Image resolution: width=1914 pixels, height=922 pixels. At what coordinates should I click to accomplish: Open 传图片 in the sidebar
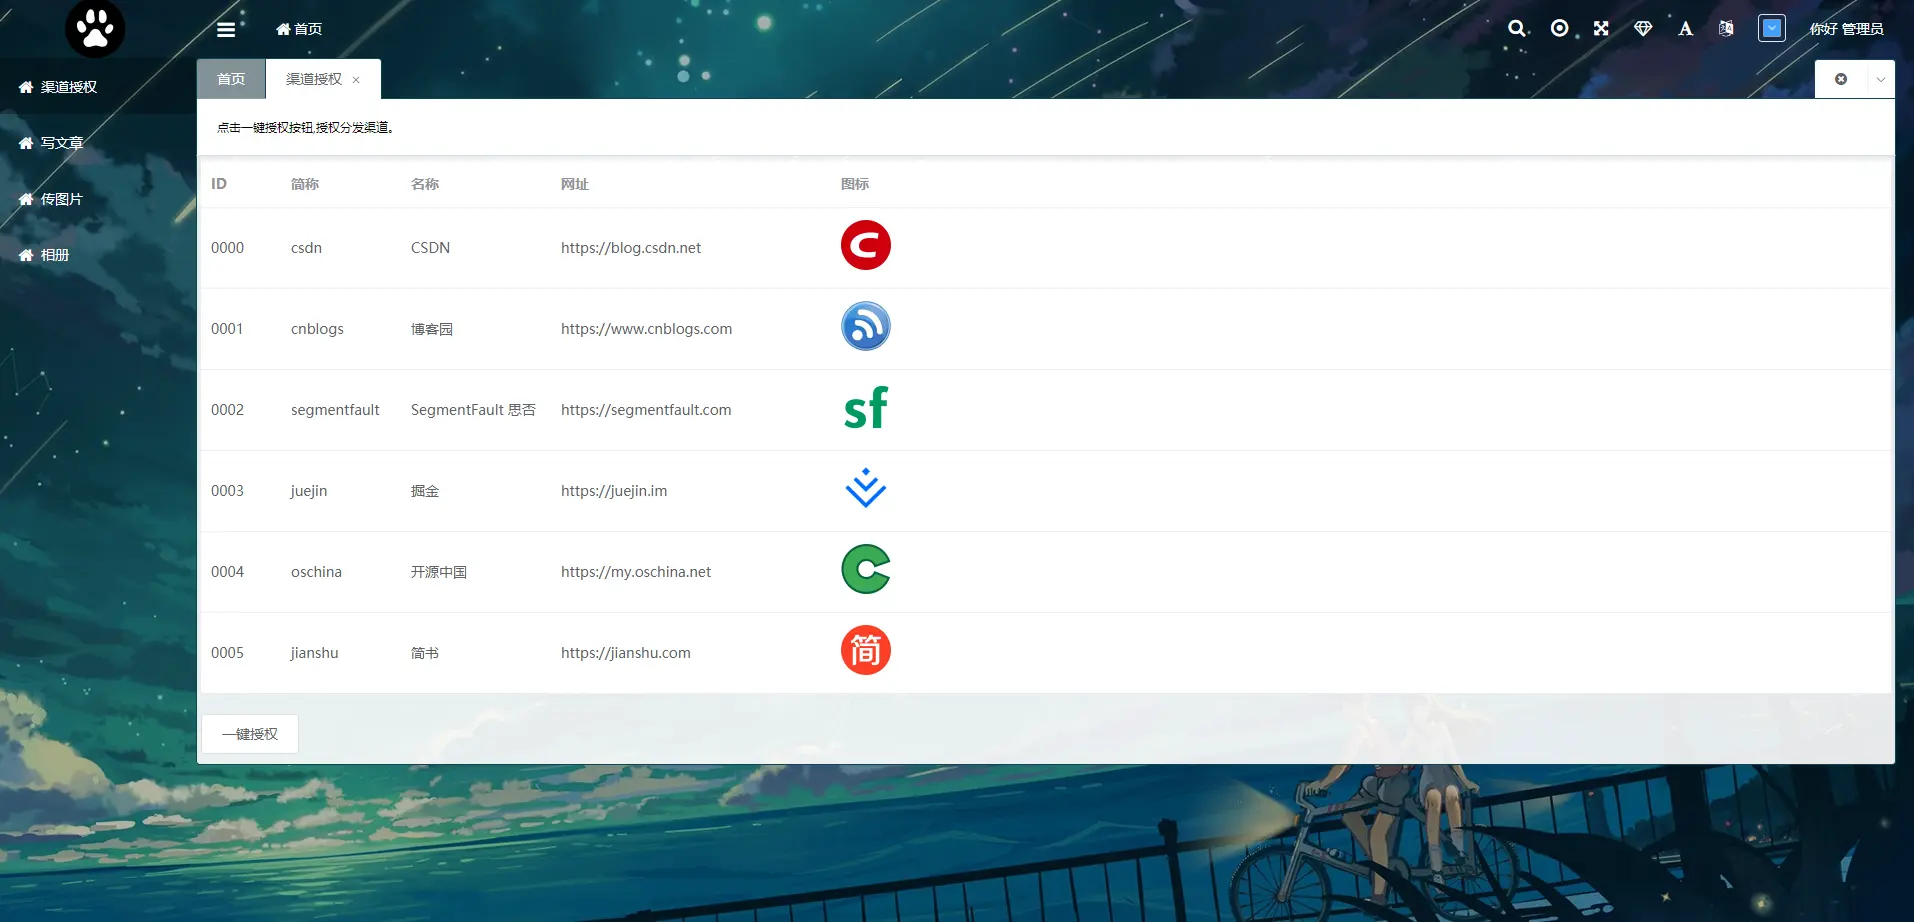pos(98,199)
